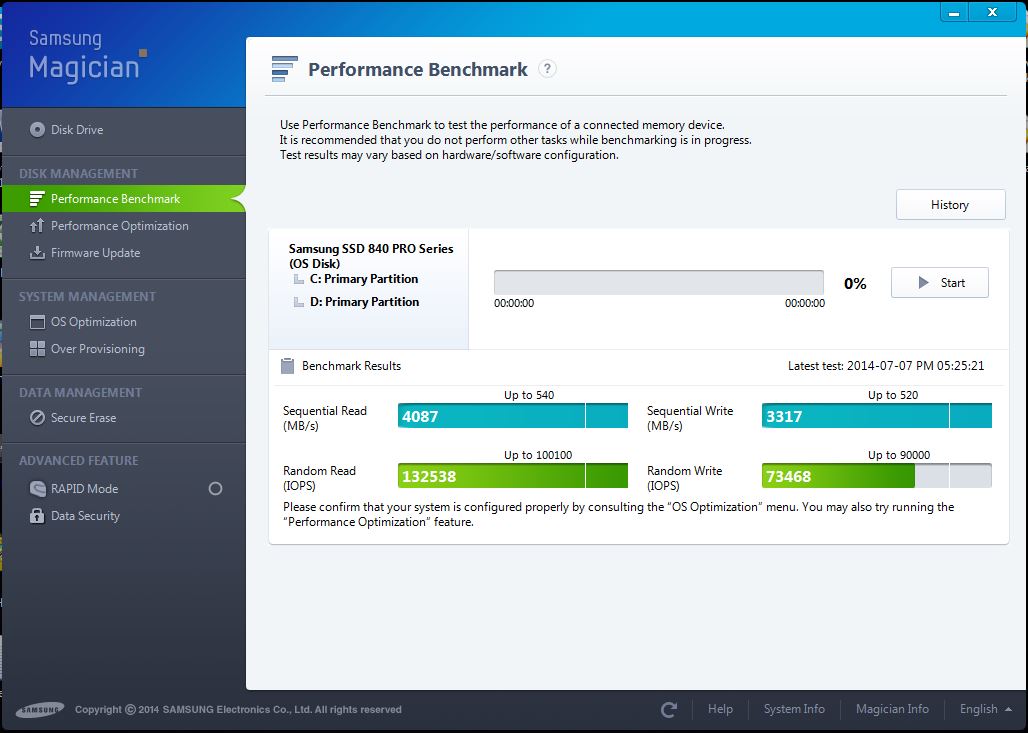
Task: Open the System Info link
Action: [x=794, y=709]
